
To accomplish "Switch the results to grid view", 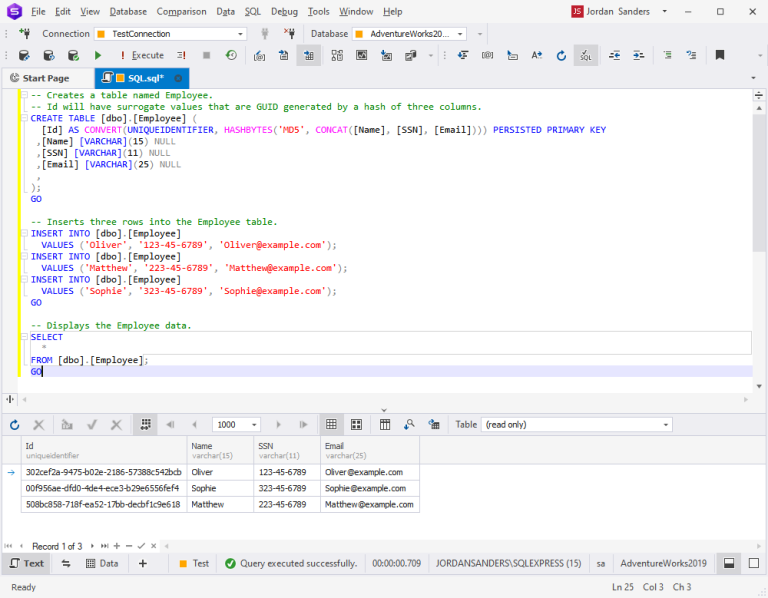I will (331, 425).
